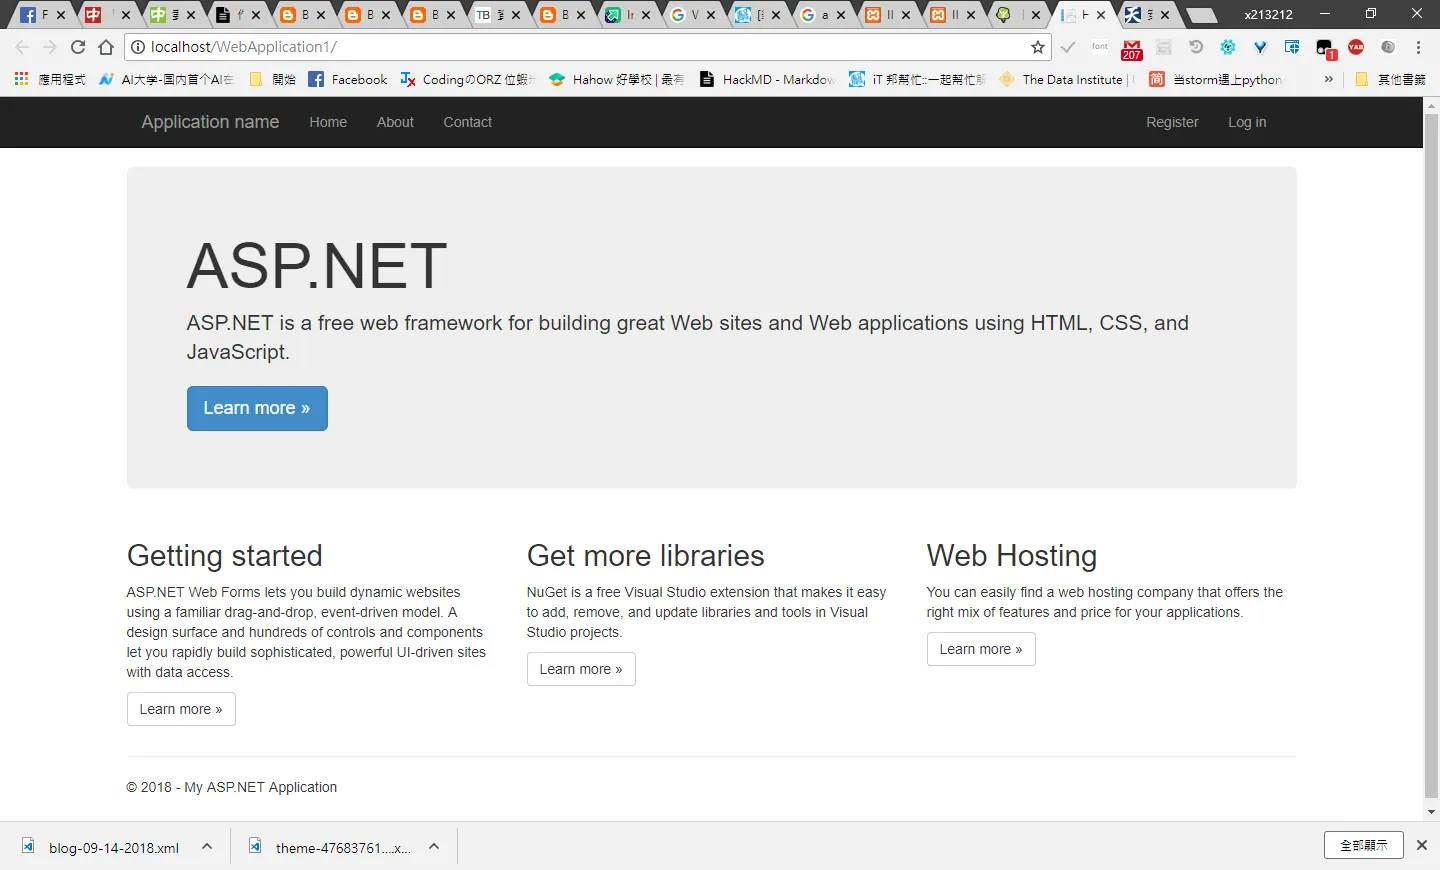Close the downloads bar
Image resolution: width=1440 pixels, height=870 pixels.
click(1422, 845)
